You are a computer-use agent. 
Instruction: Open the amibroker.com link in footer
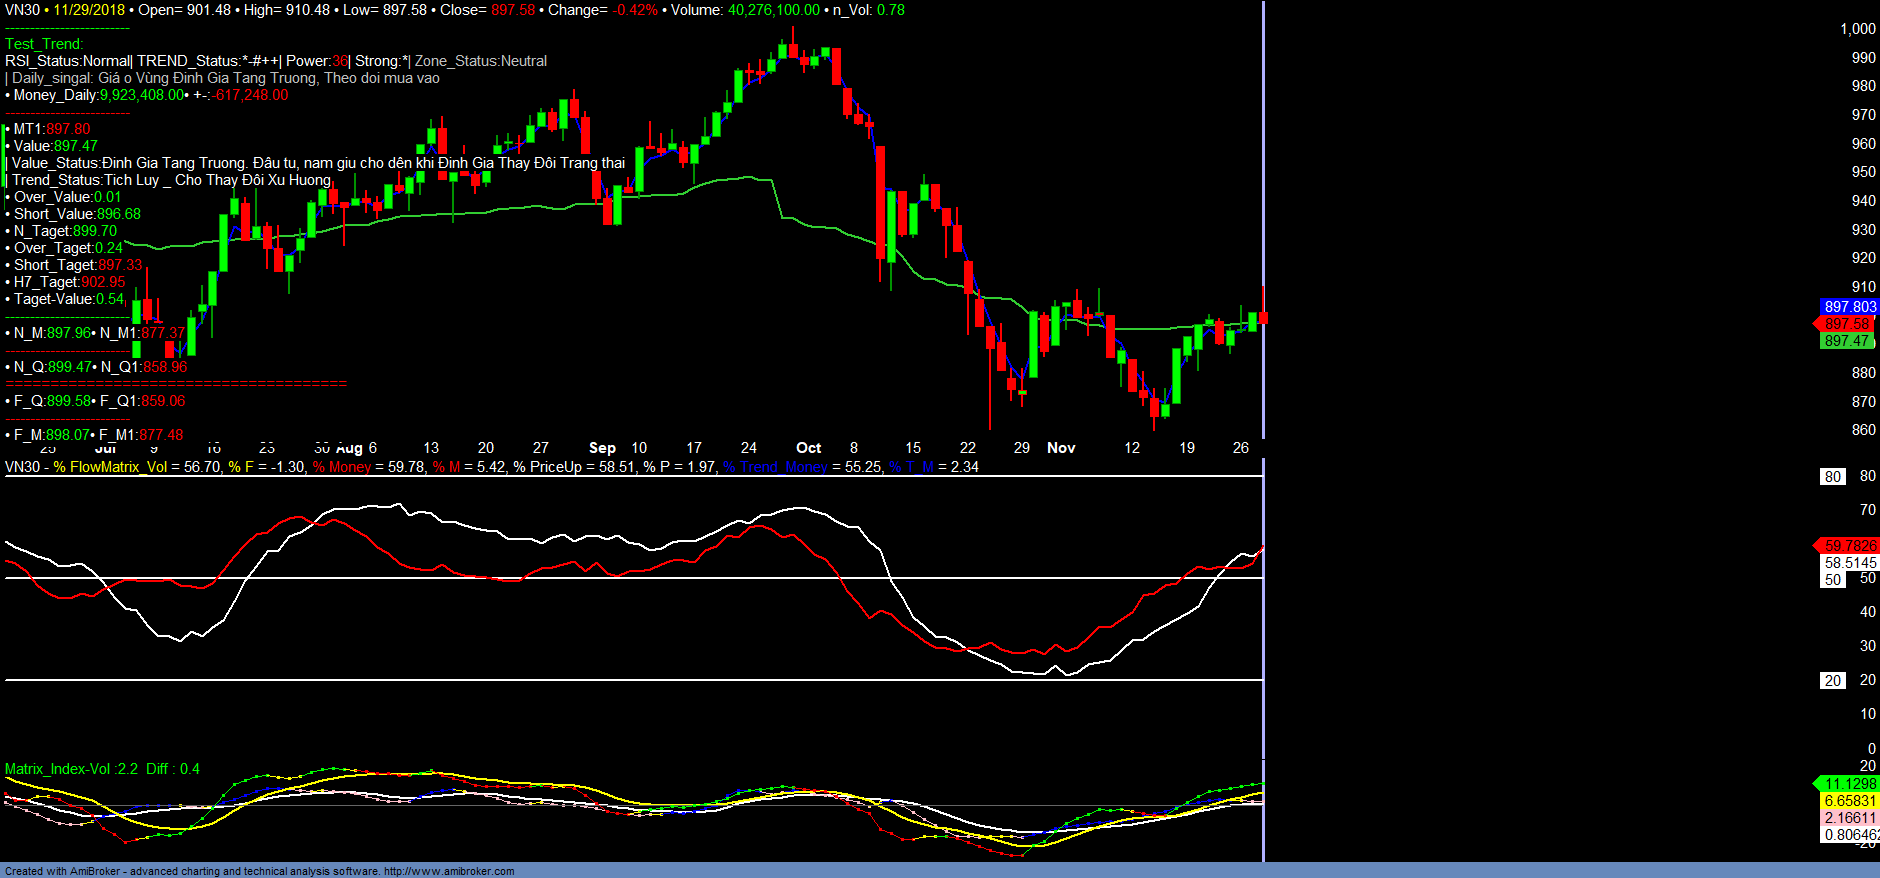(448, 871)
